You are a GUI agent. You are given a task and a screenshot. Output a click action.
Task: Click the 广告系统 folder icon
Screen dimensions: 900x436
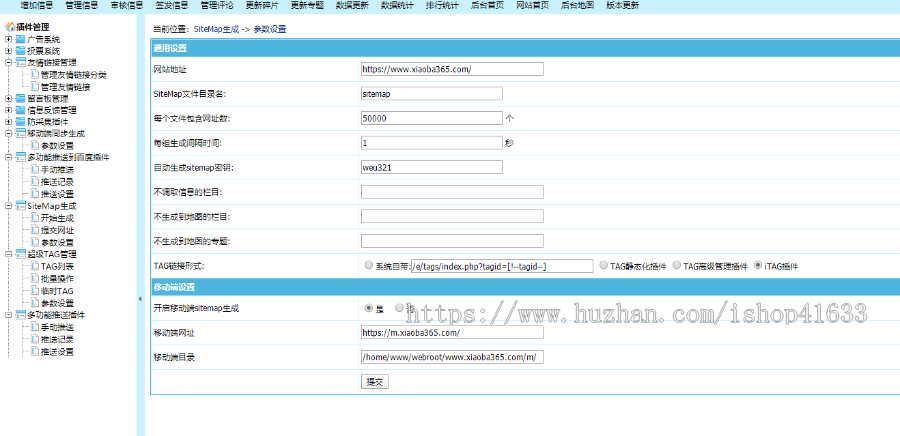coord(21,39)
